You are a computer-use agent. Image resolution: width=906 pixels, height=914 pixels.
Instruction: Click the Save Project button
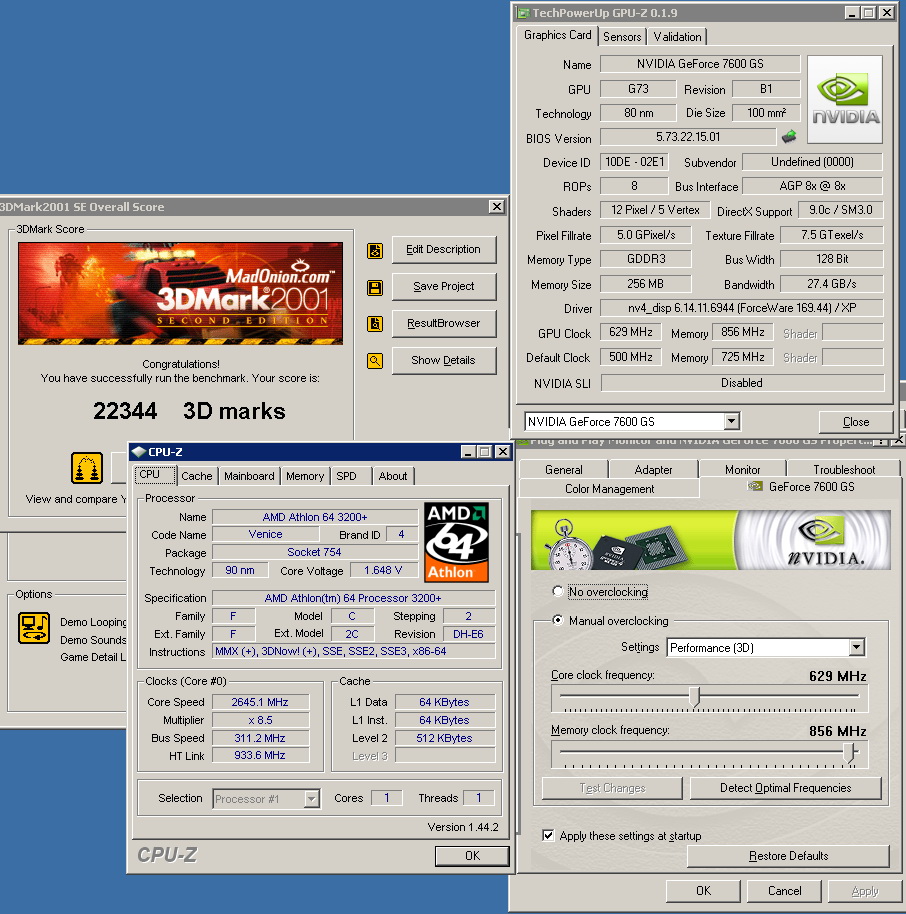444,286
